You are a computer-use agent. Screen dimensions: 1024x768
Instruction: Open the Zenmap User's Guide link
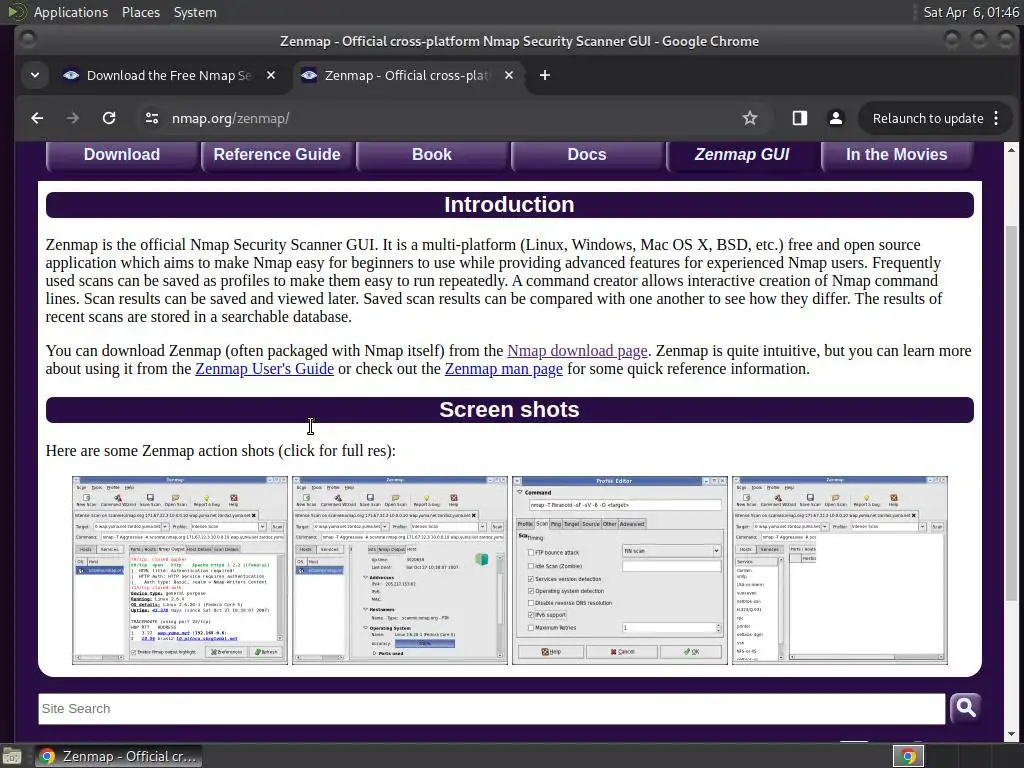click(x=264, y=369)
